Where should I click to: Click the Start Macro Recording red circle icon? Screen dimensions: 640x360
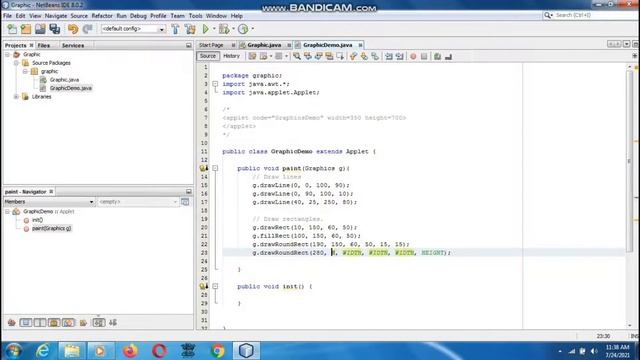coord(413,56)
